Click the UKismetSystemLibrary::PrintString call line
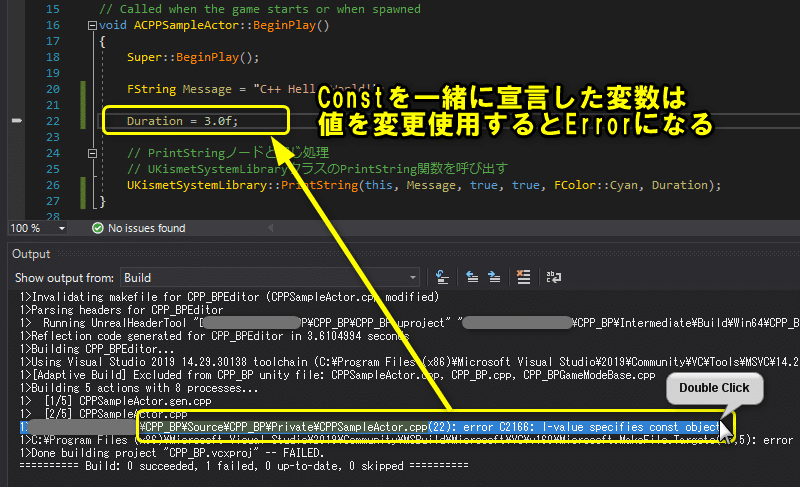 [x=424, y=185]
